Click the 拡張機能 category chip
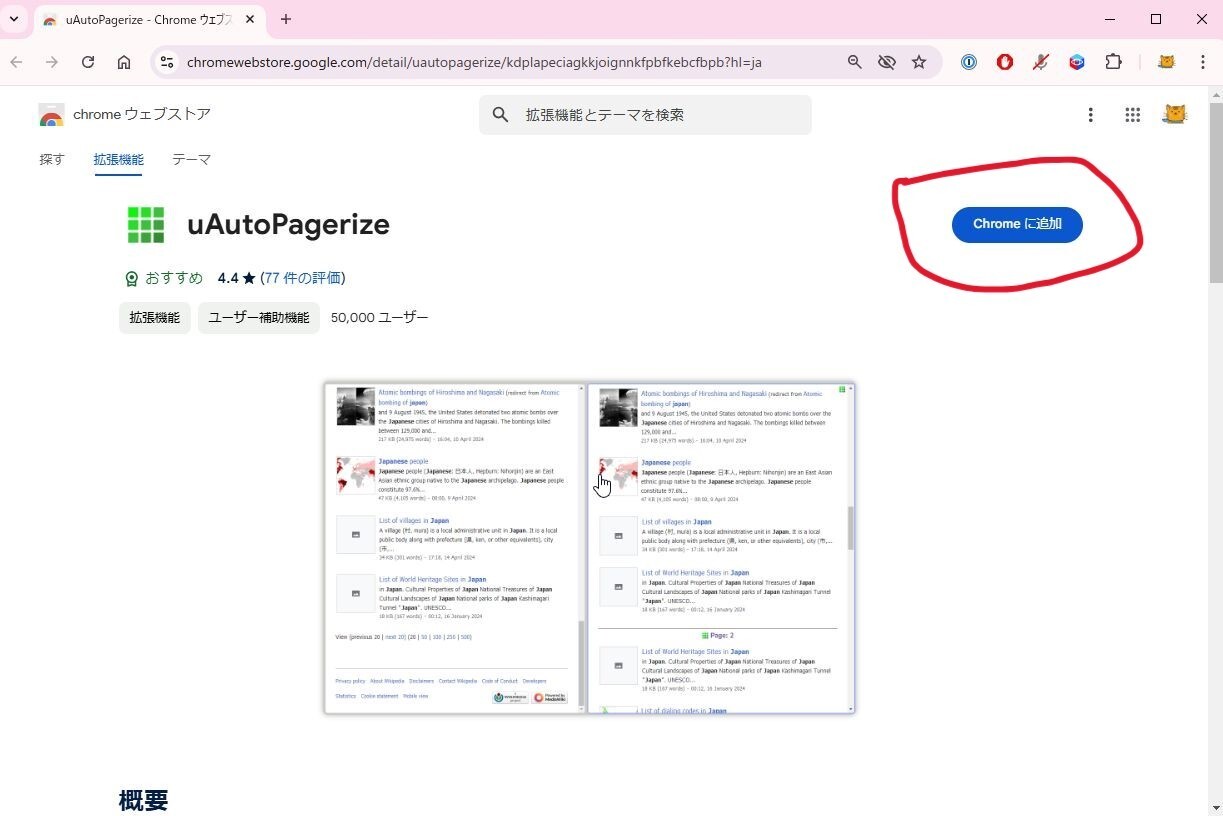The width and height of the screenshot is (1223, 816). coord(155,318)
